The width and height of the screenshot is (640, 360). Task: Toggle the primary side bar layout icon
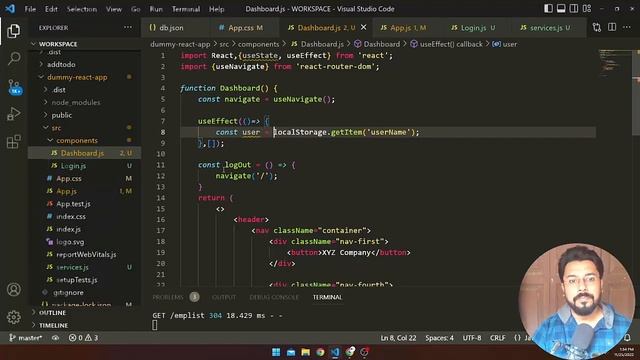click(x=548, y=9)
